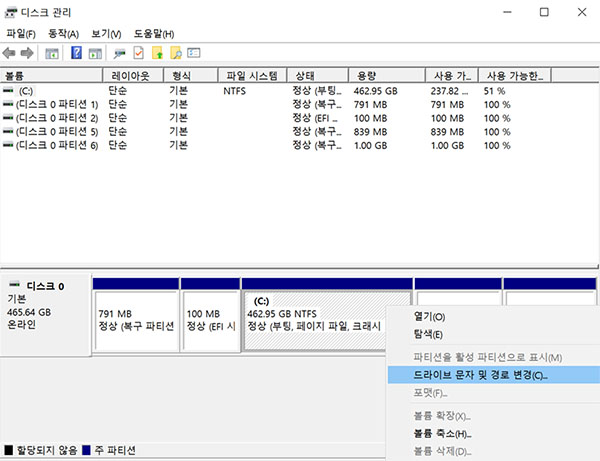Click 열기(O) in the context menu

pos(430,316)
